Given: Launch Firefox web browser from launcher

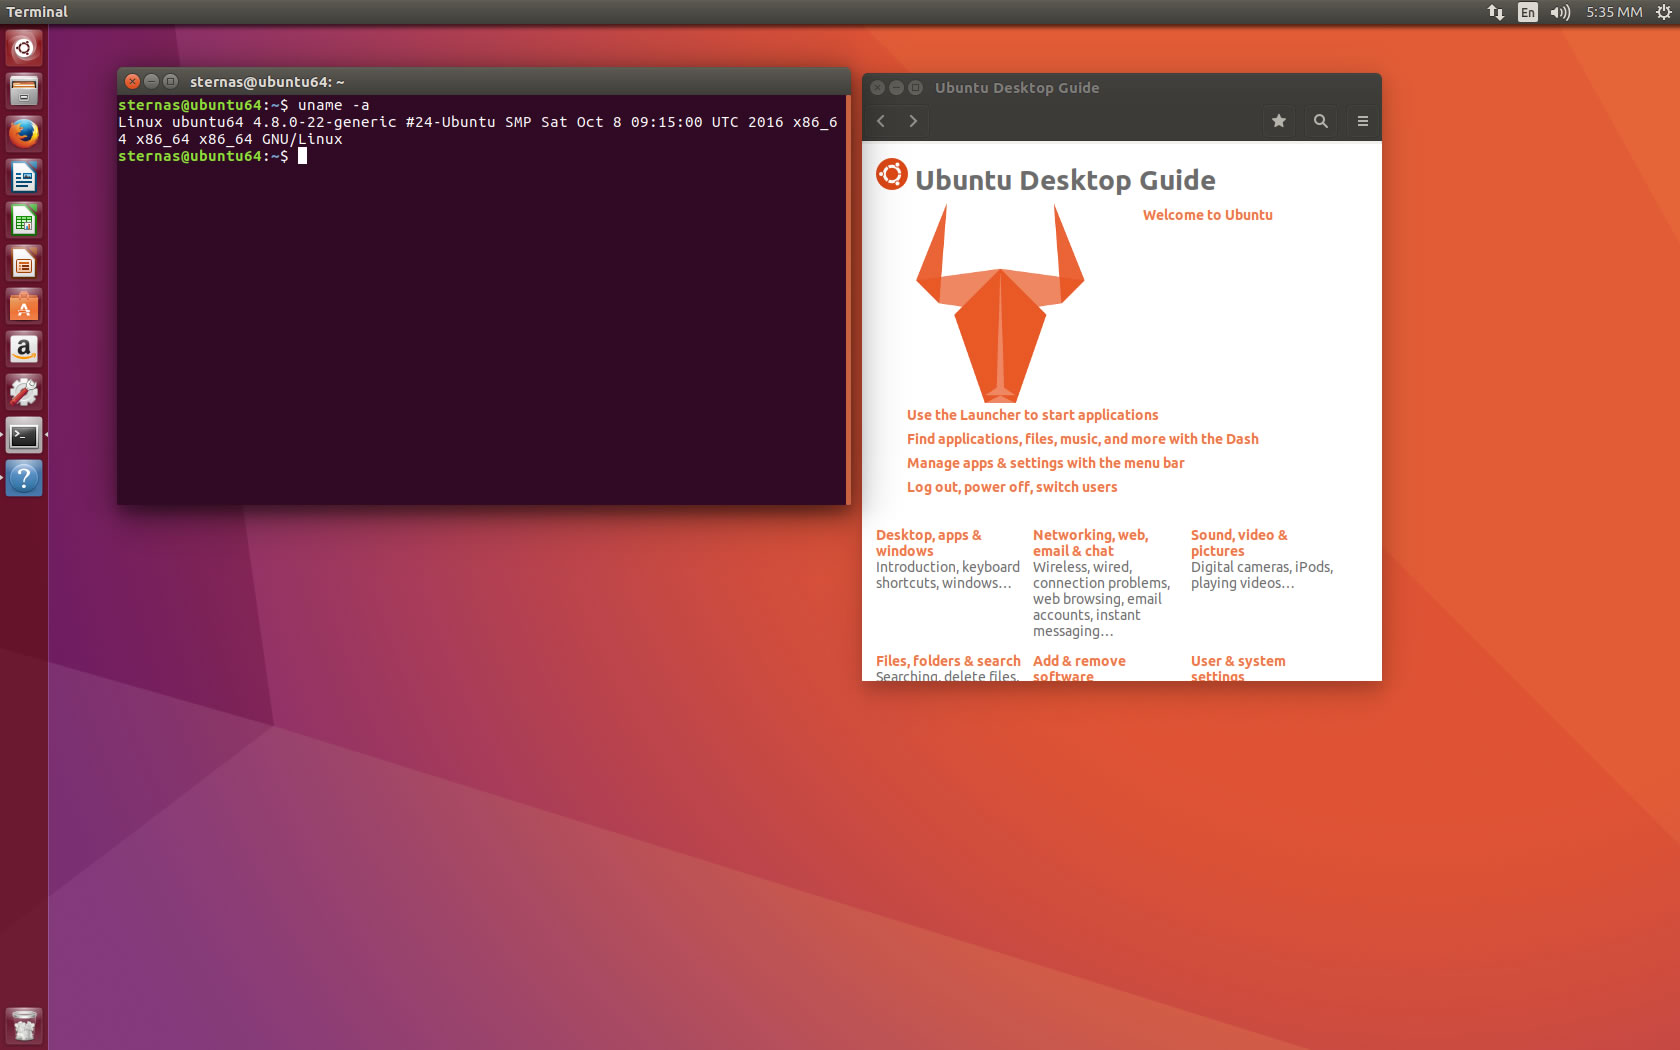Looking at the screenshot, I should [24, 134].
